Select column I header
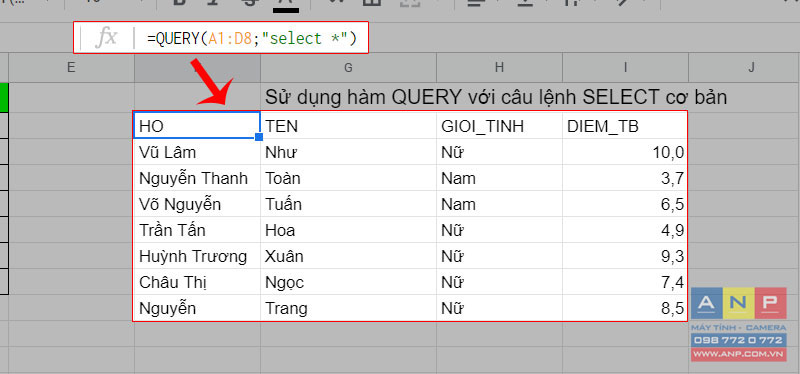The image size is (800, 374). coord(625,67)
